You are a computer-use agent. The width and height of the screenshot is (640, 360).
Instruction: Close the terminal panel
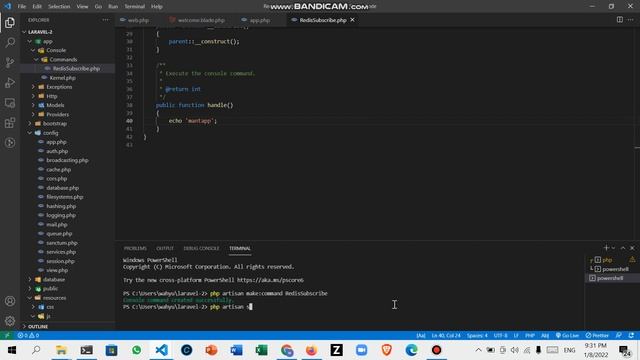[x=632, y=248]
